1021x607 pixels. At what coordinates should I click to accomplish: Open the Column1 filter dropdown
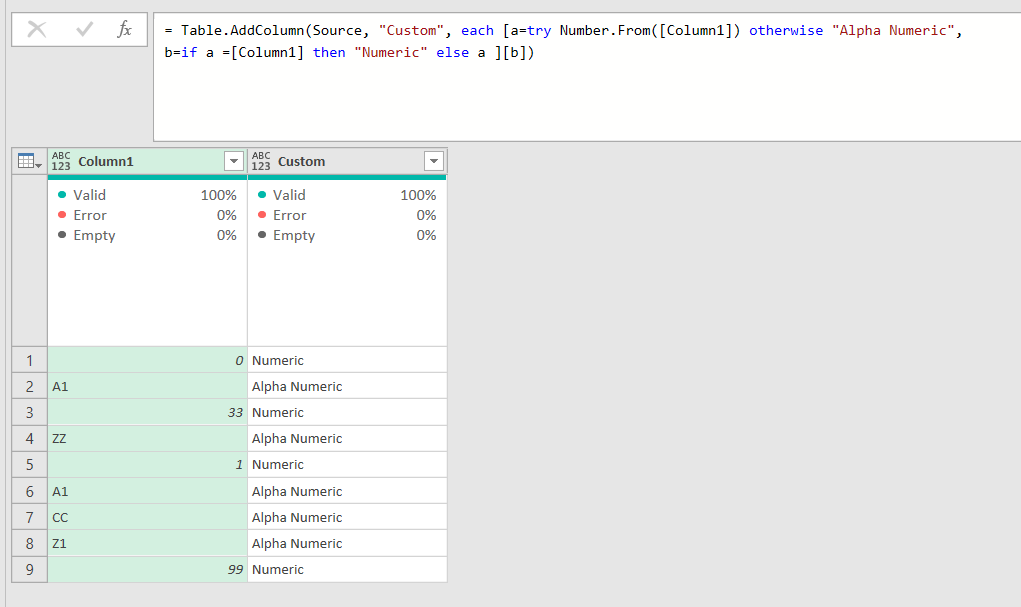[x=234, y=161]
